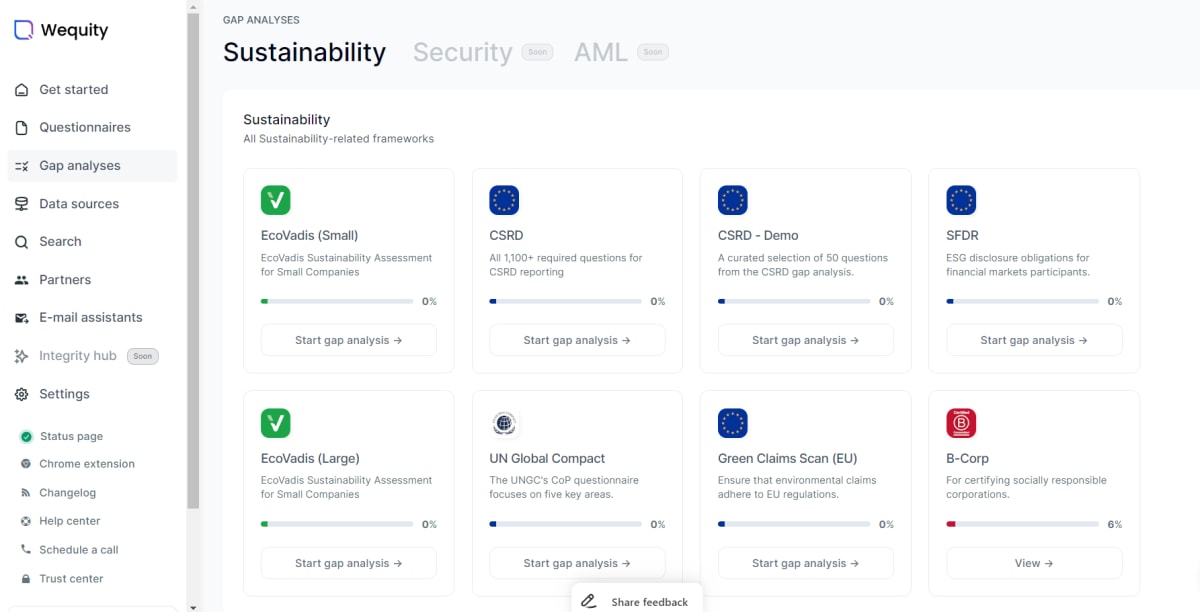Image resolution: width=1200 pixels, height=612 pixels.
Task: Open the Chrome extension link
Action: [87, 464]
